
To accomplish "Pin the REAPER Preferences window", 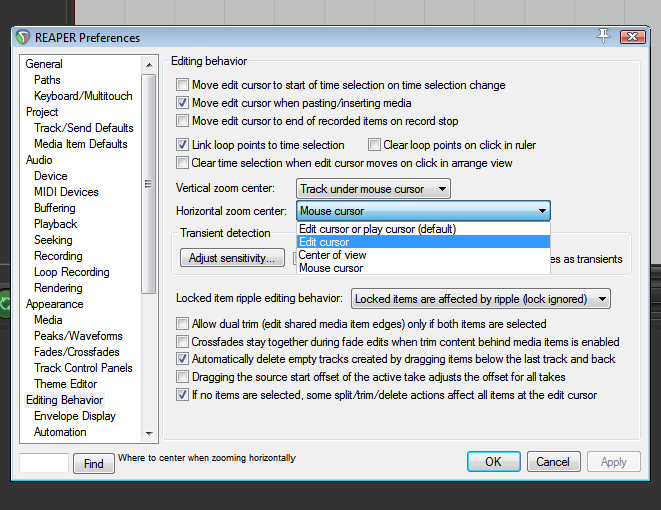I will click(x=603, y=36).
